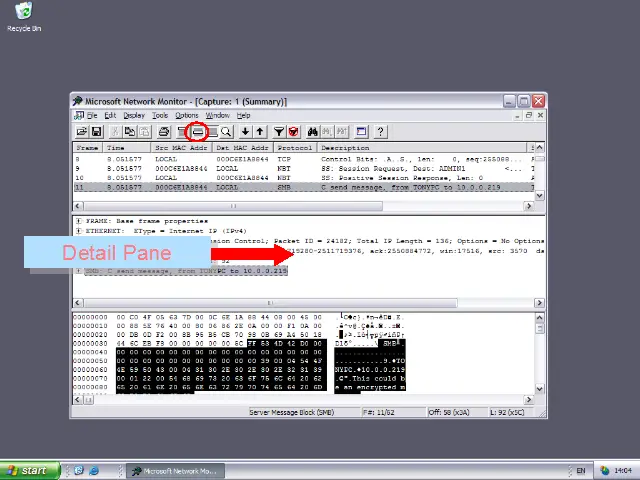Click the window pane toolbar icon

[361, 131]
